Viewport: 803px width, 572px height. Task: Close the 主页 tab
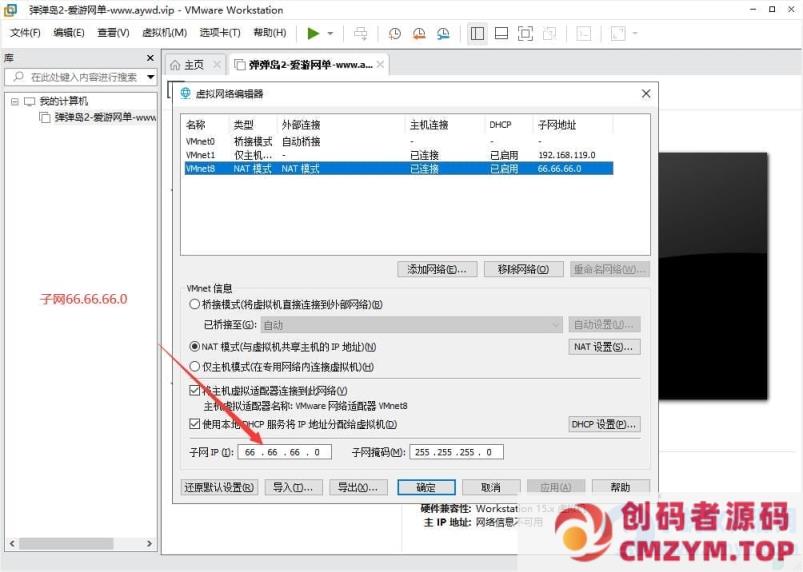coord(217,65)
